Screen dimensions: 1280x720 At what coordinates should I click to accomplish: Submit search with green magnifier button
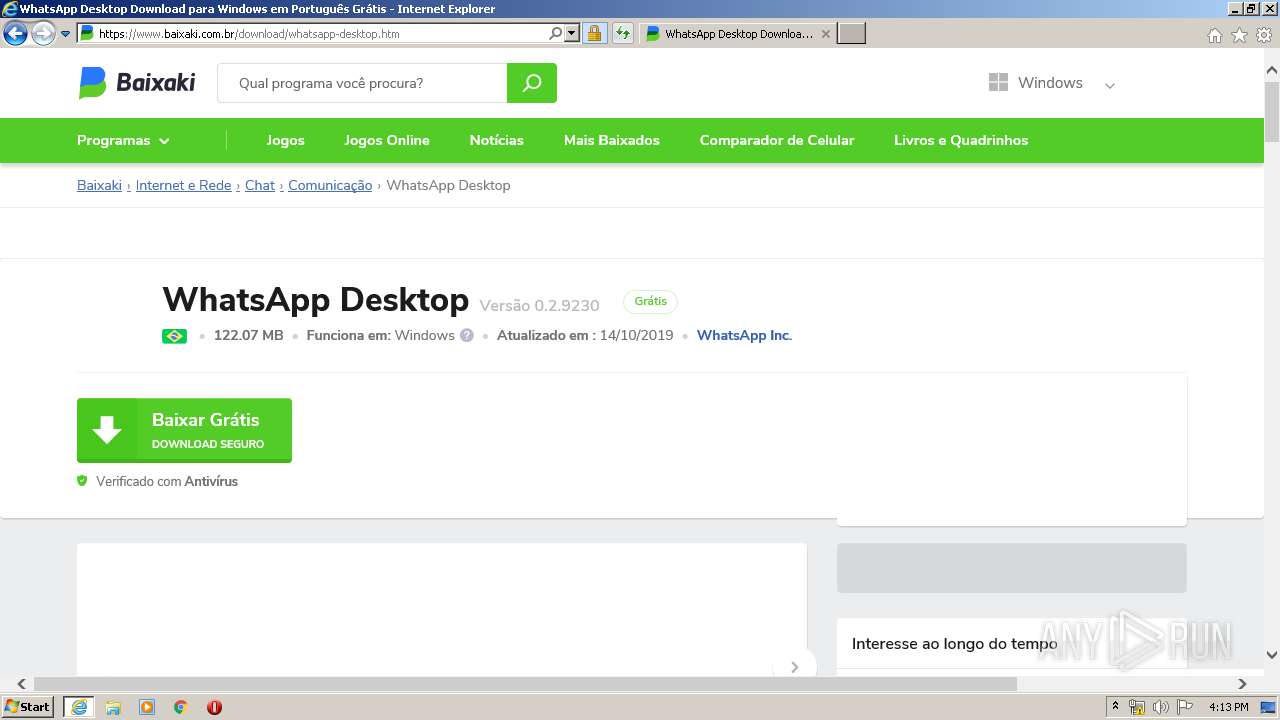[x=532, y=83]
